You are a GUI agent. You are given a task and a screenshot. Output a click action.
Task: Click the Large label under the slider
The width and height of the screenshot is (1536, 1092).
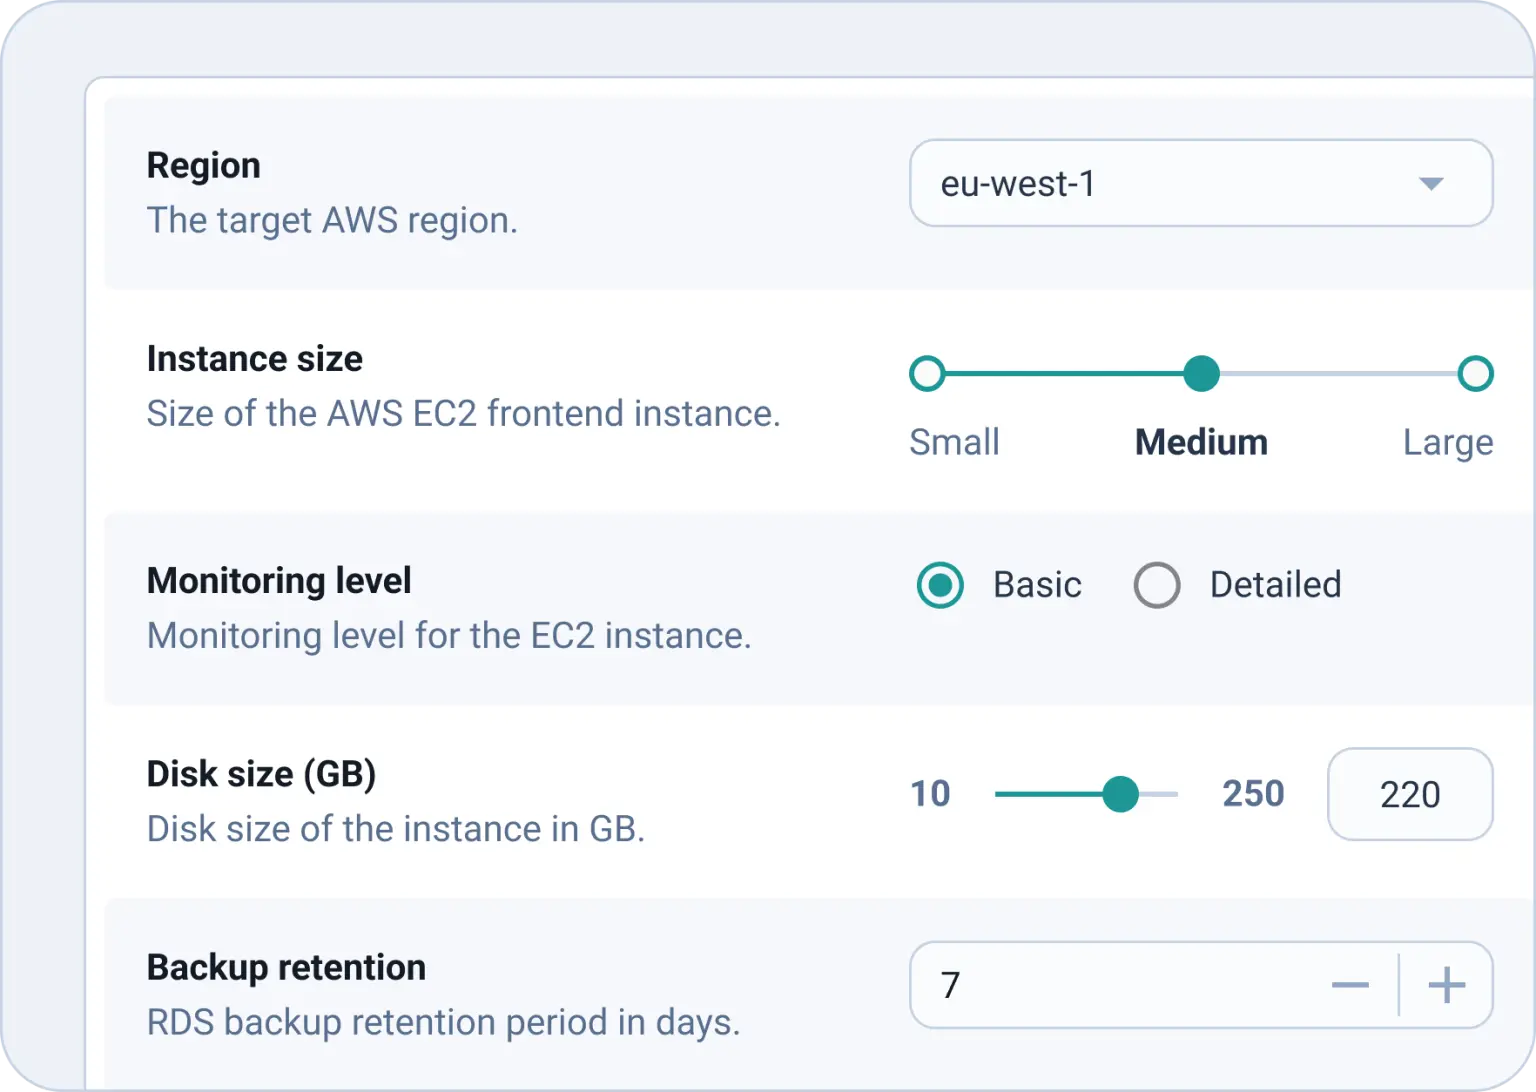click(1447, 442)
